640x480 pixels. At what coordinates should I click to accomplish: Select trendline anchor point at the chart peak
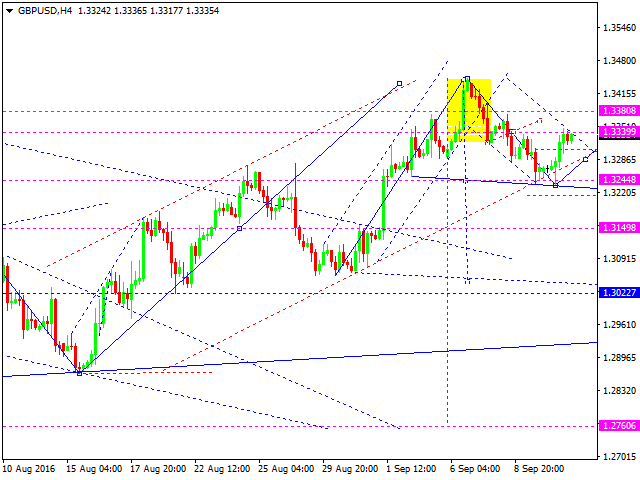(467, 78)
